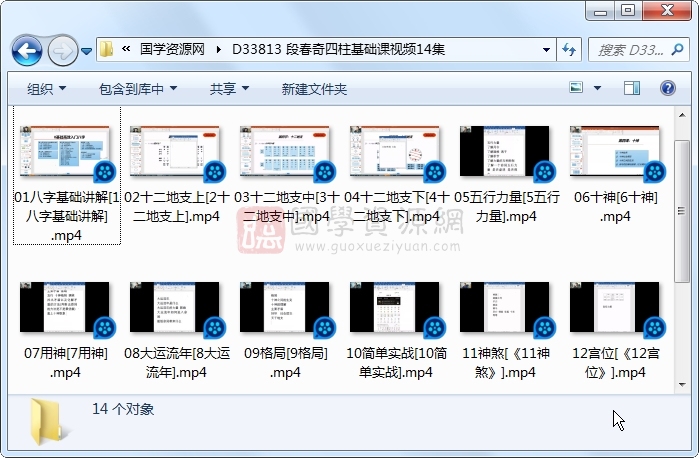699x458 pixels.
Task: Open Help with the question mark icon
Action: coord(668,88)
